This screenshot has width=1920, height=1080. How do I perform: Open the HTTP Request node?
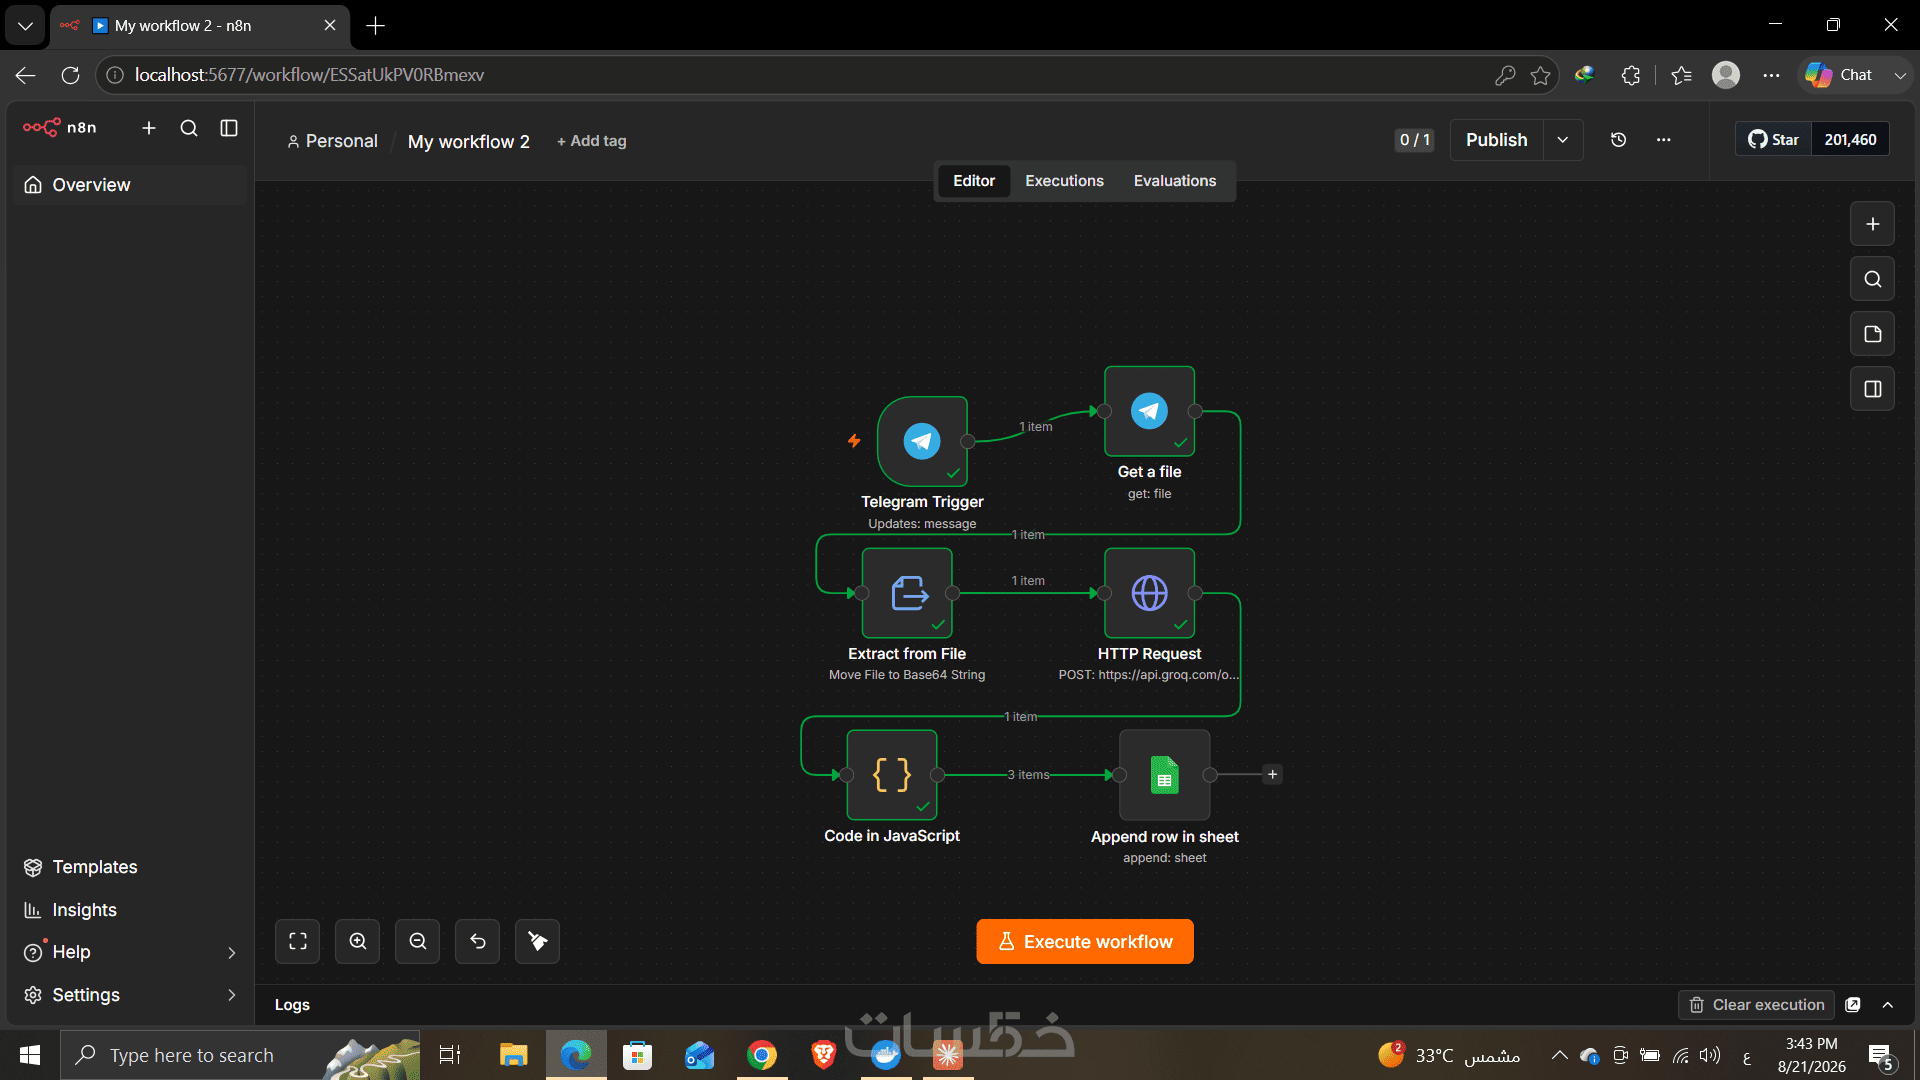tap(1149, 593)
